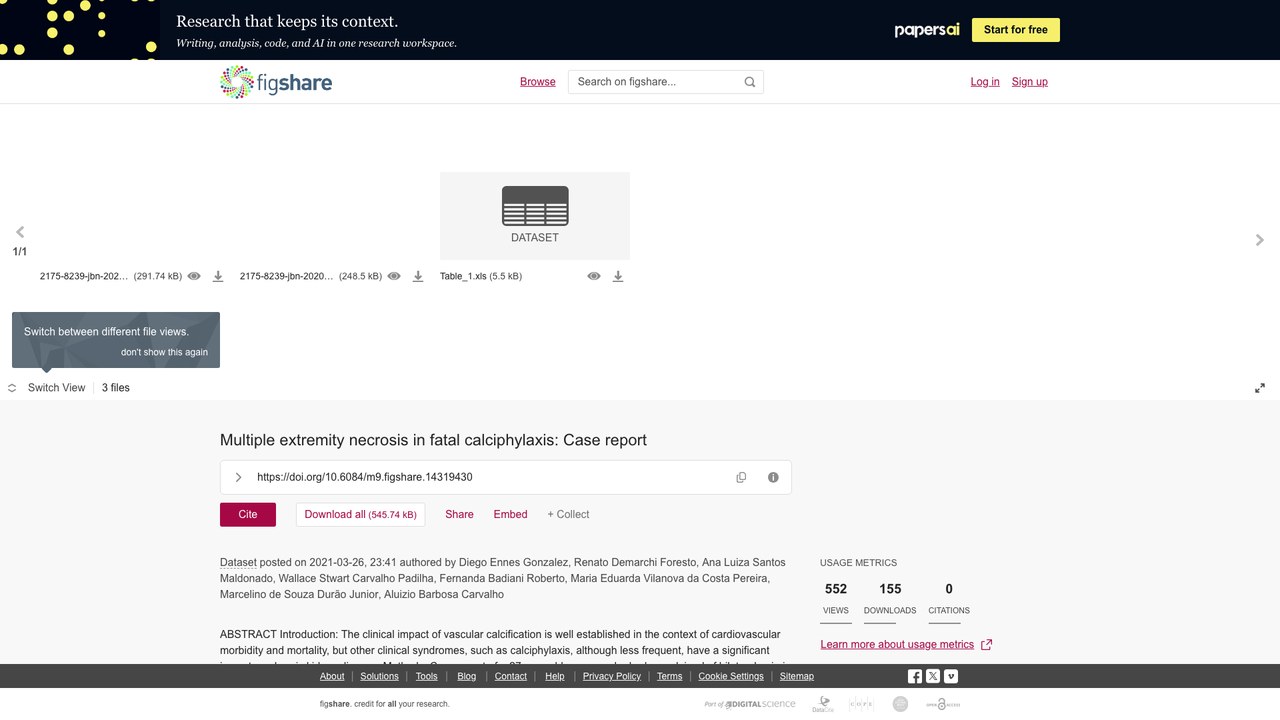Select the DATASET file thumbnail

[x=535, y=216]
